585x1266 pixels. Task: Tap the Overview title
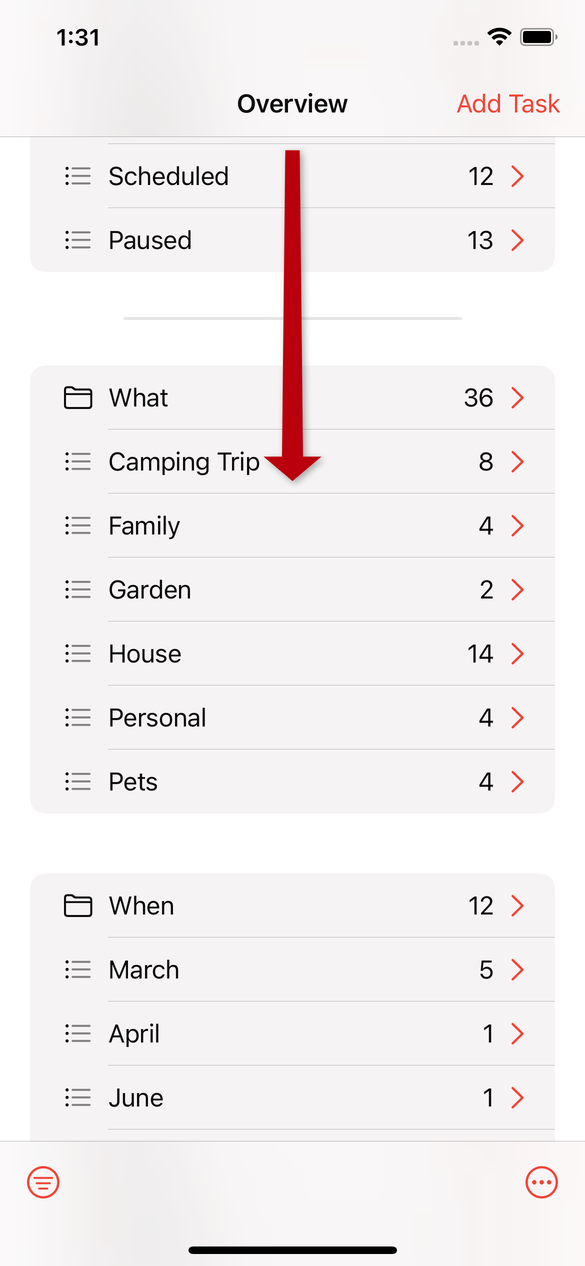click(292, 104)
